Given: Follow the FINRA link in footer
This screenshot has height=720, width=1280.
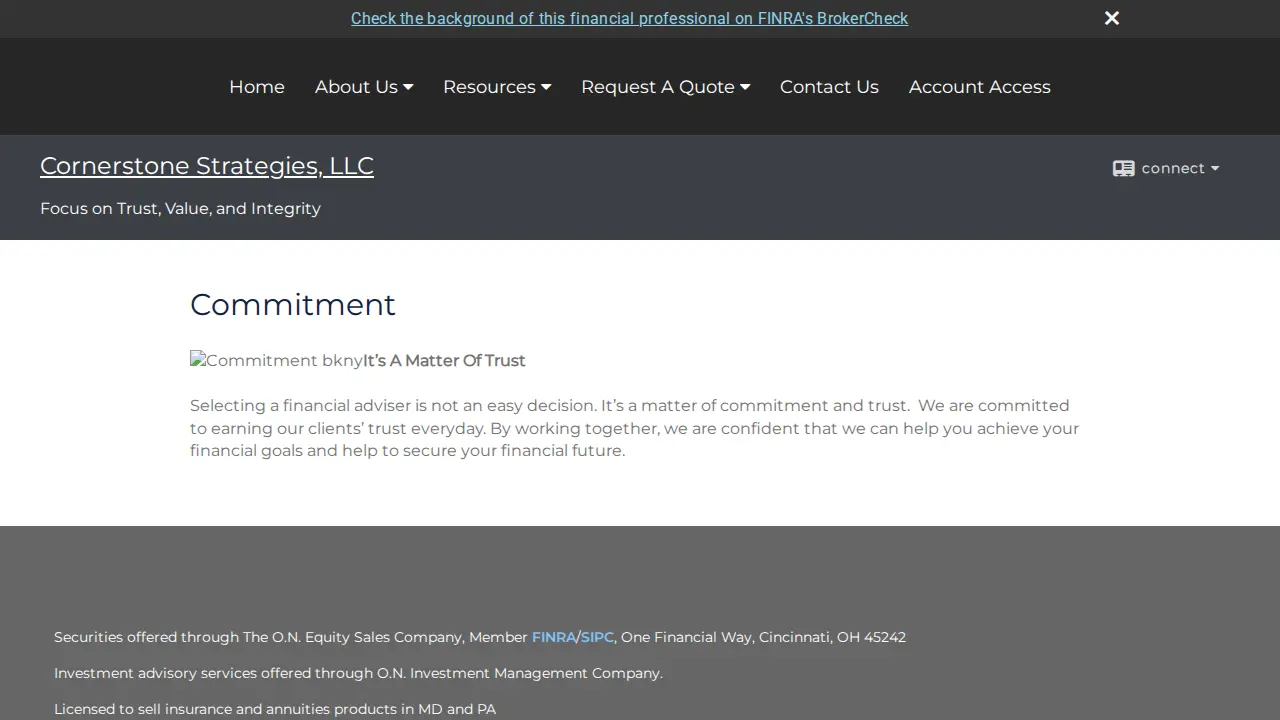Looking at the screenshot, I should (554, 637).
